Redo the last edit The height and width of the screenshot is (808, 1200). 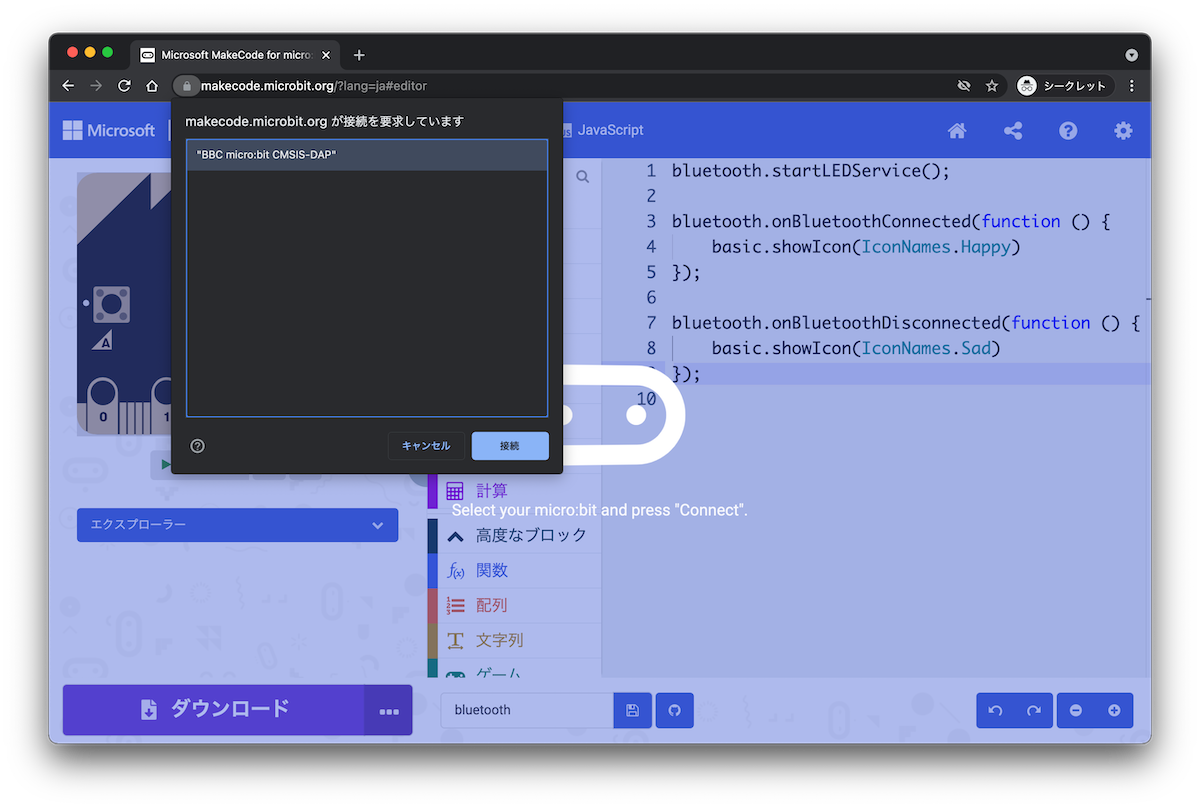(1033, 710)
